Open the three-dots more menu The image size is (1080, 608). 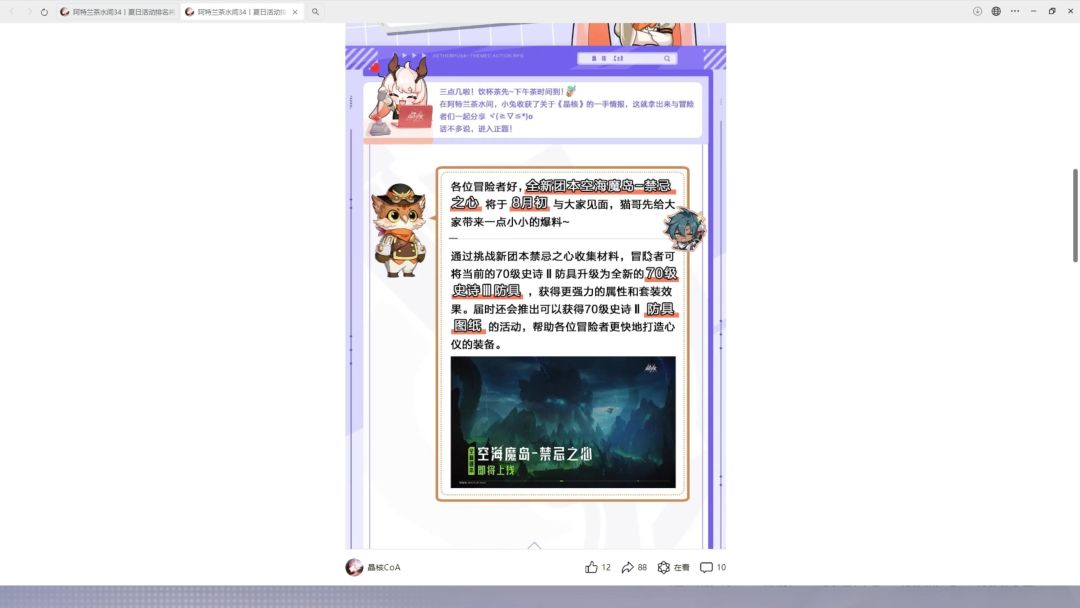(x=1015, y=11)
